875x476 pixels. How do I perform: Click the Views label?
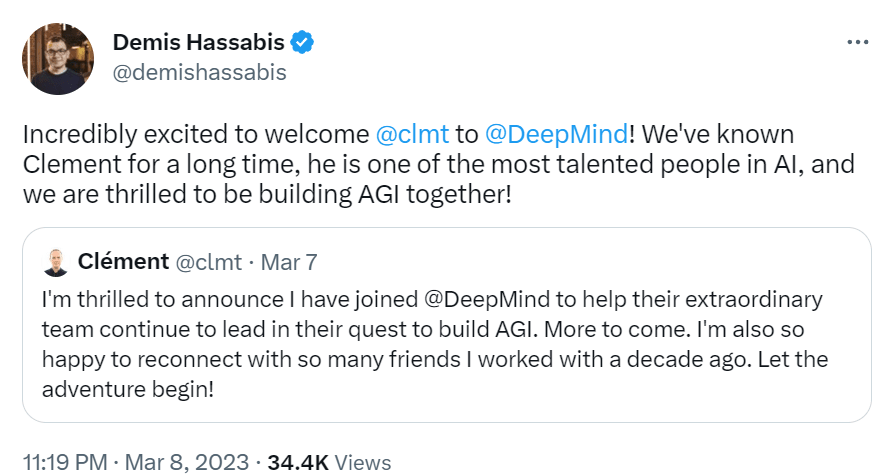pos(364,462)
